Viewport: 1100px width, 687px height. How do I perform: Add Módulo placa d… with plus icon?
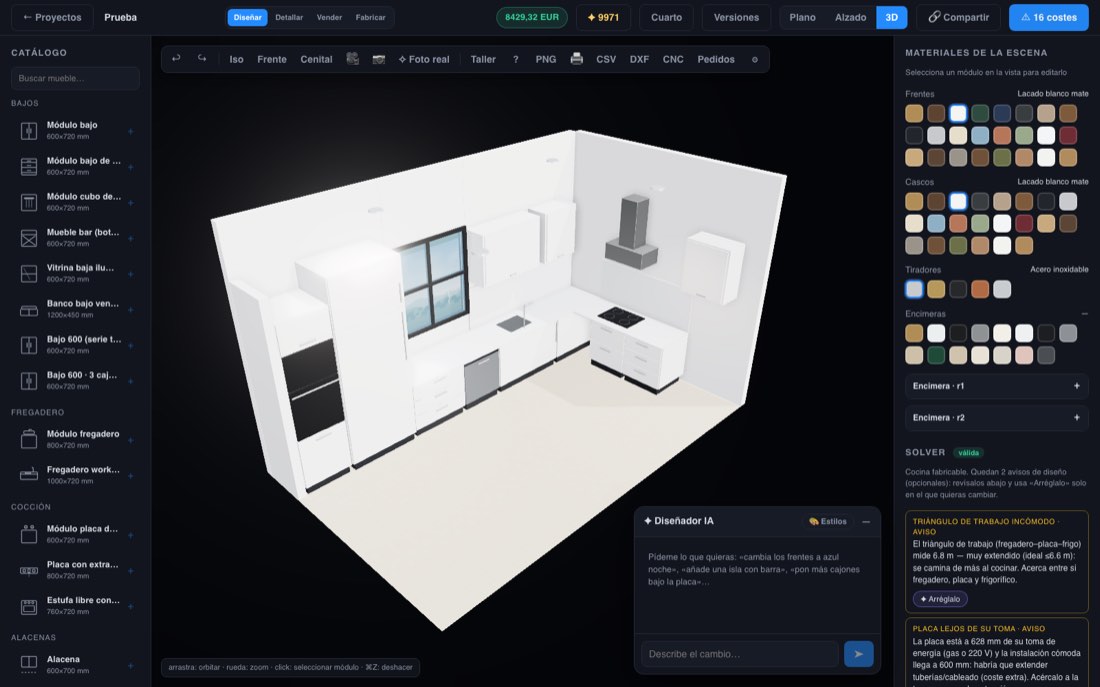click(x=130, y=535)
